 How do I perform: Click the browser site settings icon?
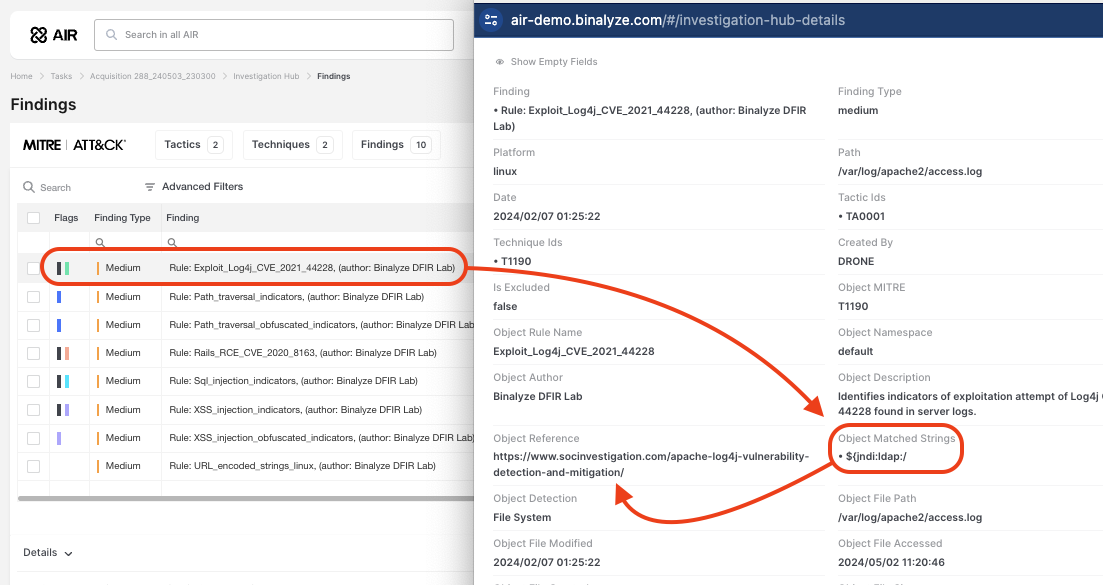(490, 20)
